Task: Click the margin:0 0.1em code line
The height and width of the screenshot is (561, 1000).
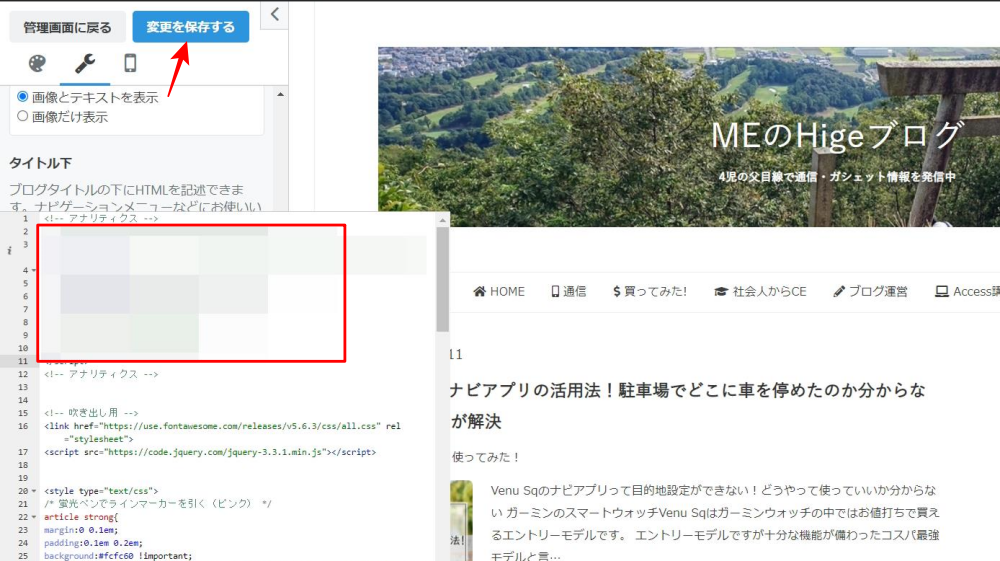Action: (81, 530)
